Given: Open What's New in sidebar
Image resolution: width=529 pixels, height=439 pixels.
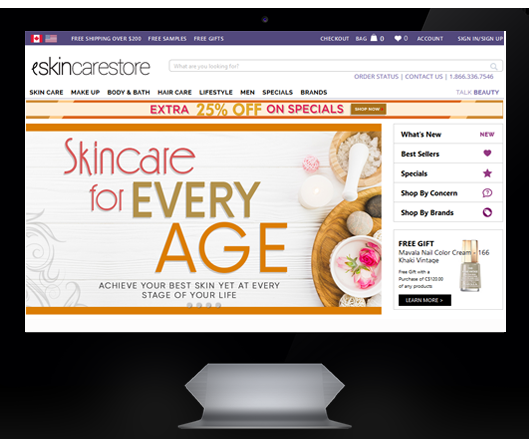Looking at the screenshot, I should pos(448,134).
